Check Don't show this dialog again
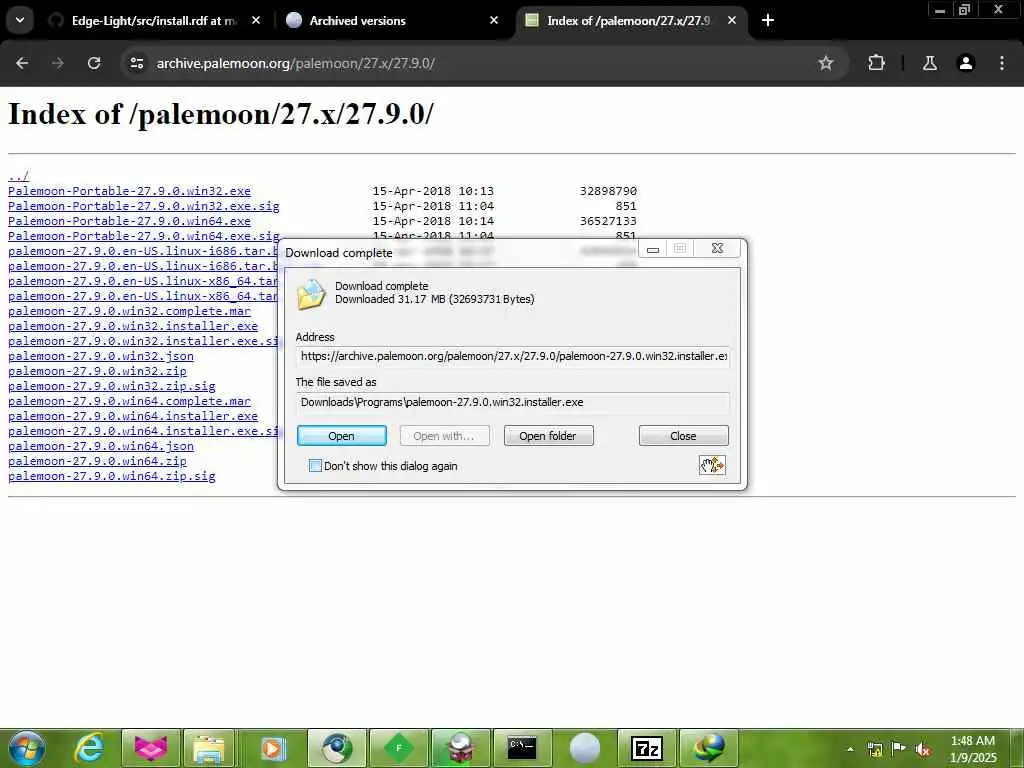The image size is (1024, 768). click(x=315, y=466)
